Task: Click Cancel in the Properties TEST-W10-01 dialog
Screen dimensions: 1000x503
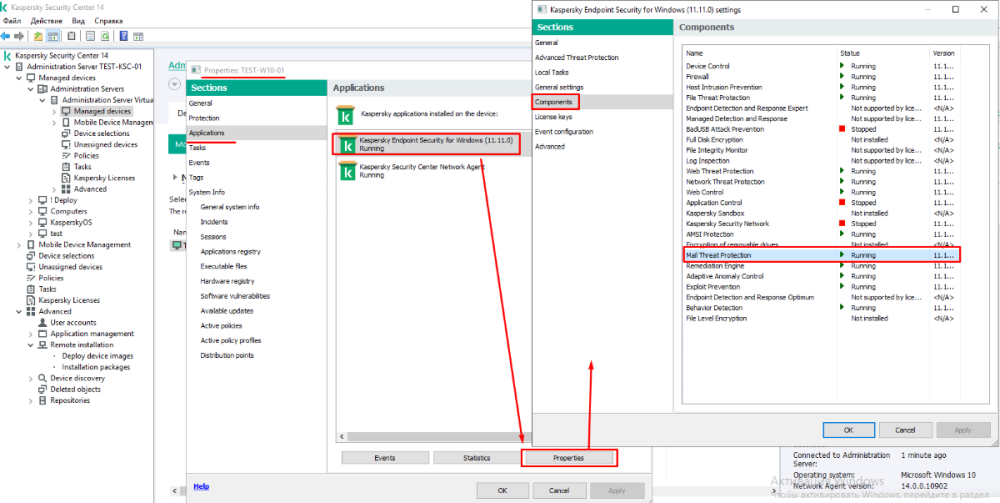Action: pyautogui.click(x=559, y=490)
